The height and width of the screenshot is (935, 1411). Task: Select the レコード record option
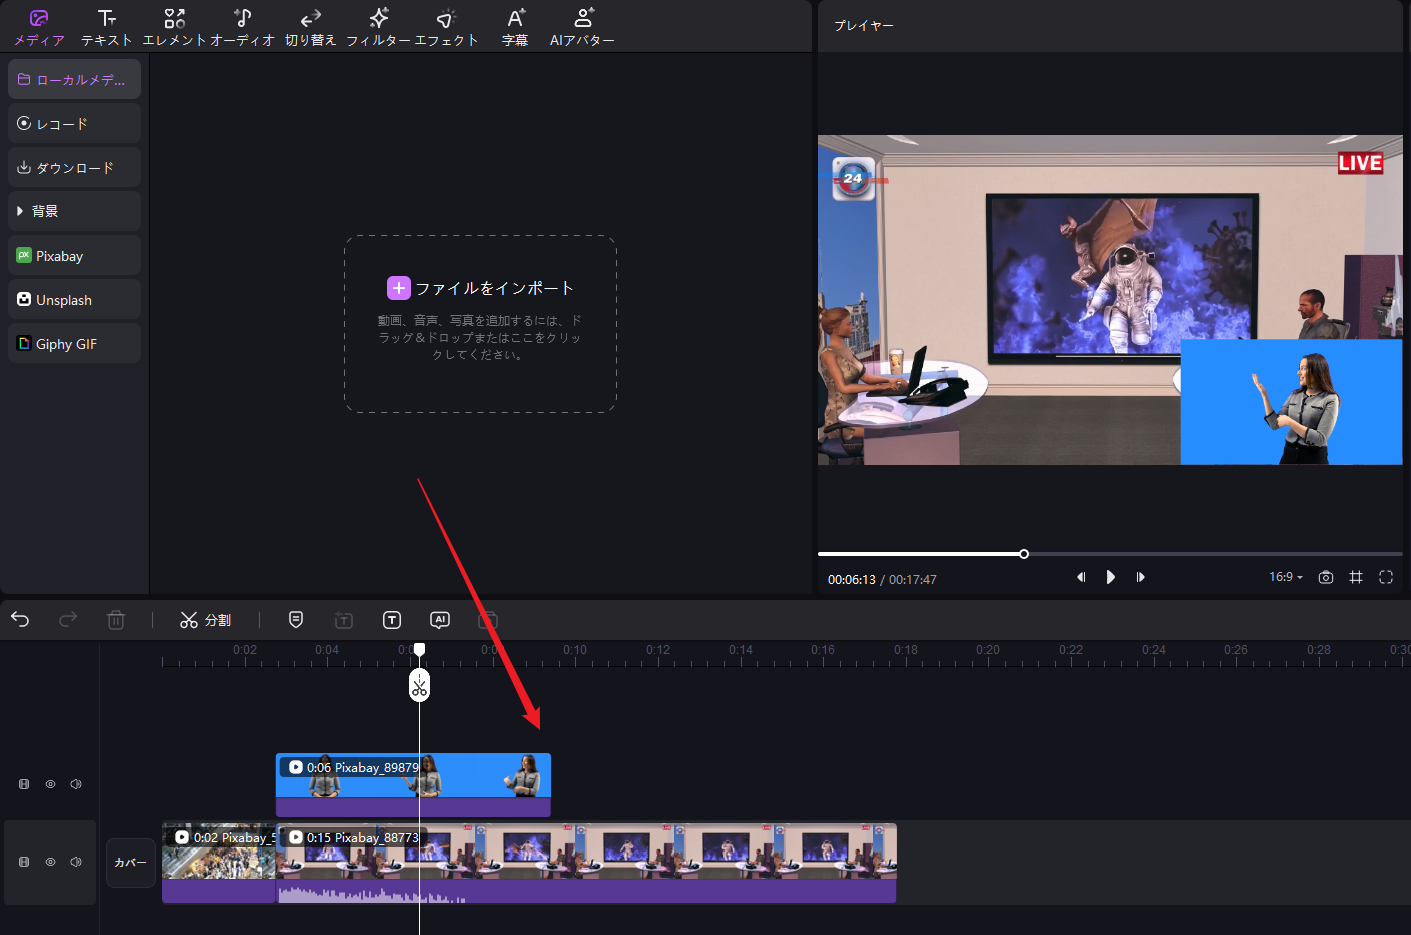tap(74, 123)
